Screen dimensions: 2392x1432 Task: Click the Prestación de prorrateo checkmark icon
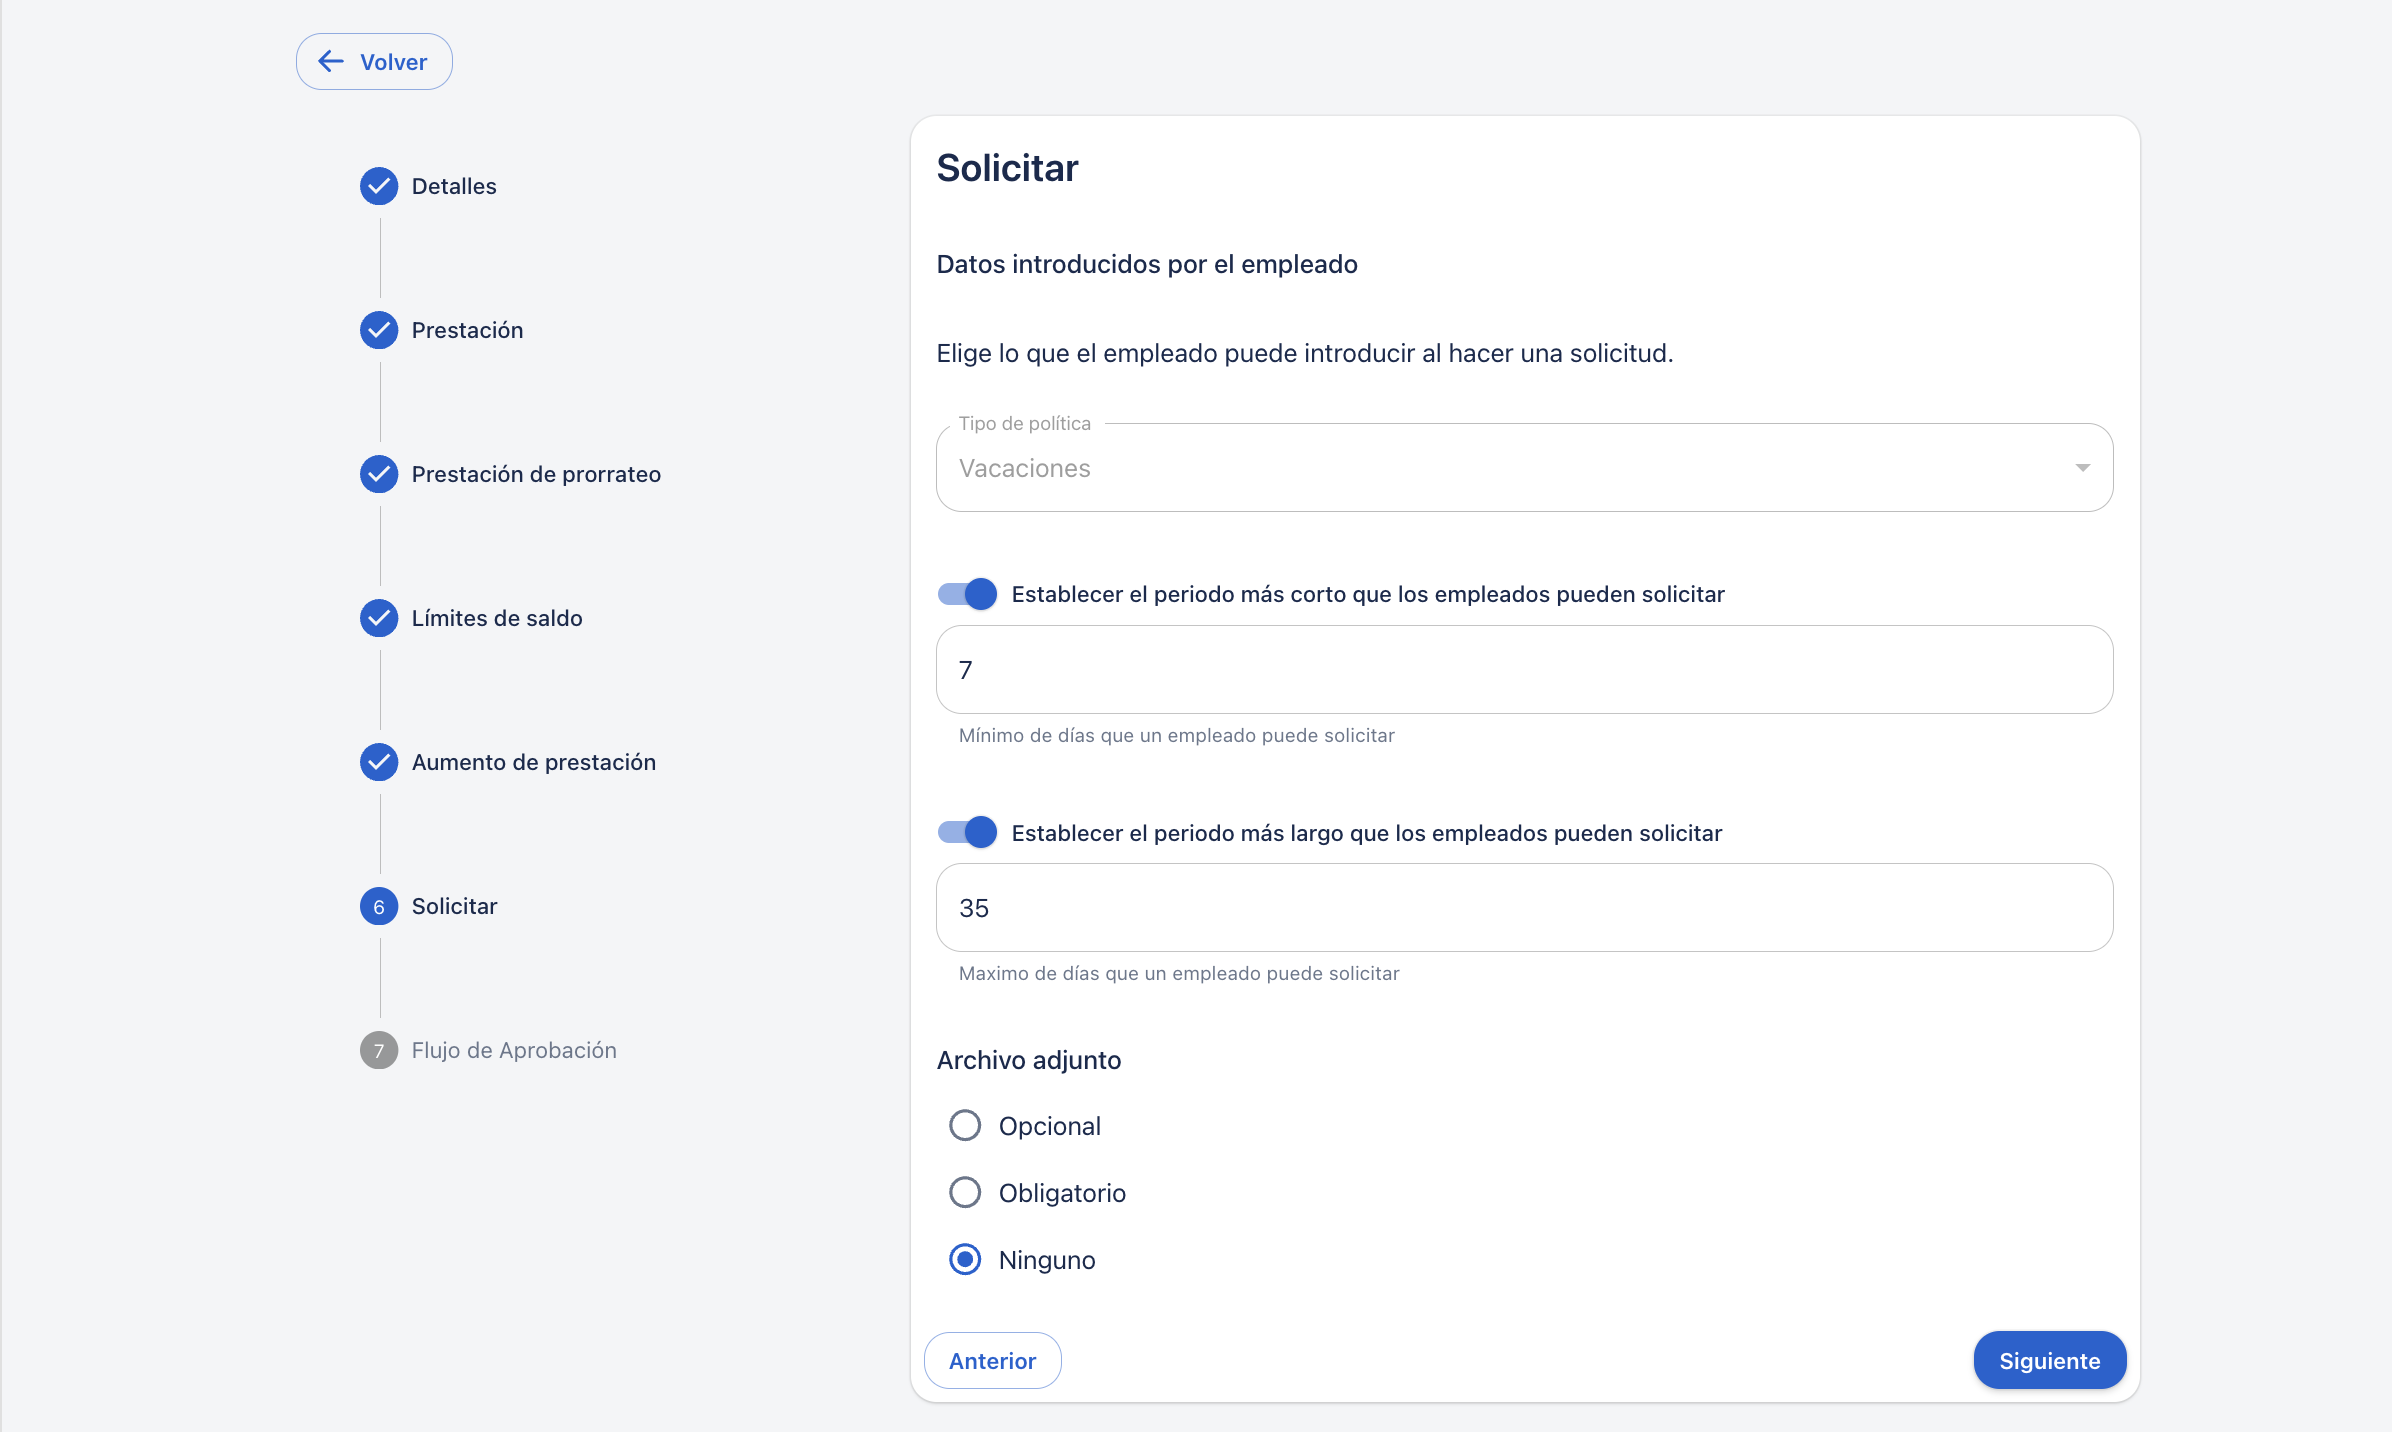pos(379,474)
